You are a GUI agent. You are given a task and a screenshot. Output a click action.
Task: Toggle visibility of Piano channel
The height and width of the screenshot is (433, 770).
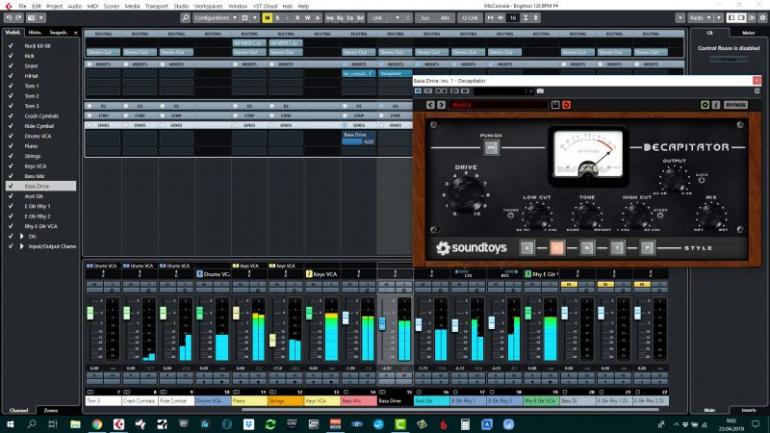tap(11, 146)
